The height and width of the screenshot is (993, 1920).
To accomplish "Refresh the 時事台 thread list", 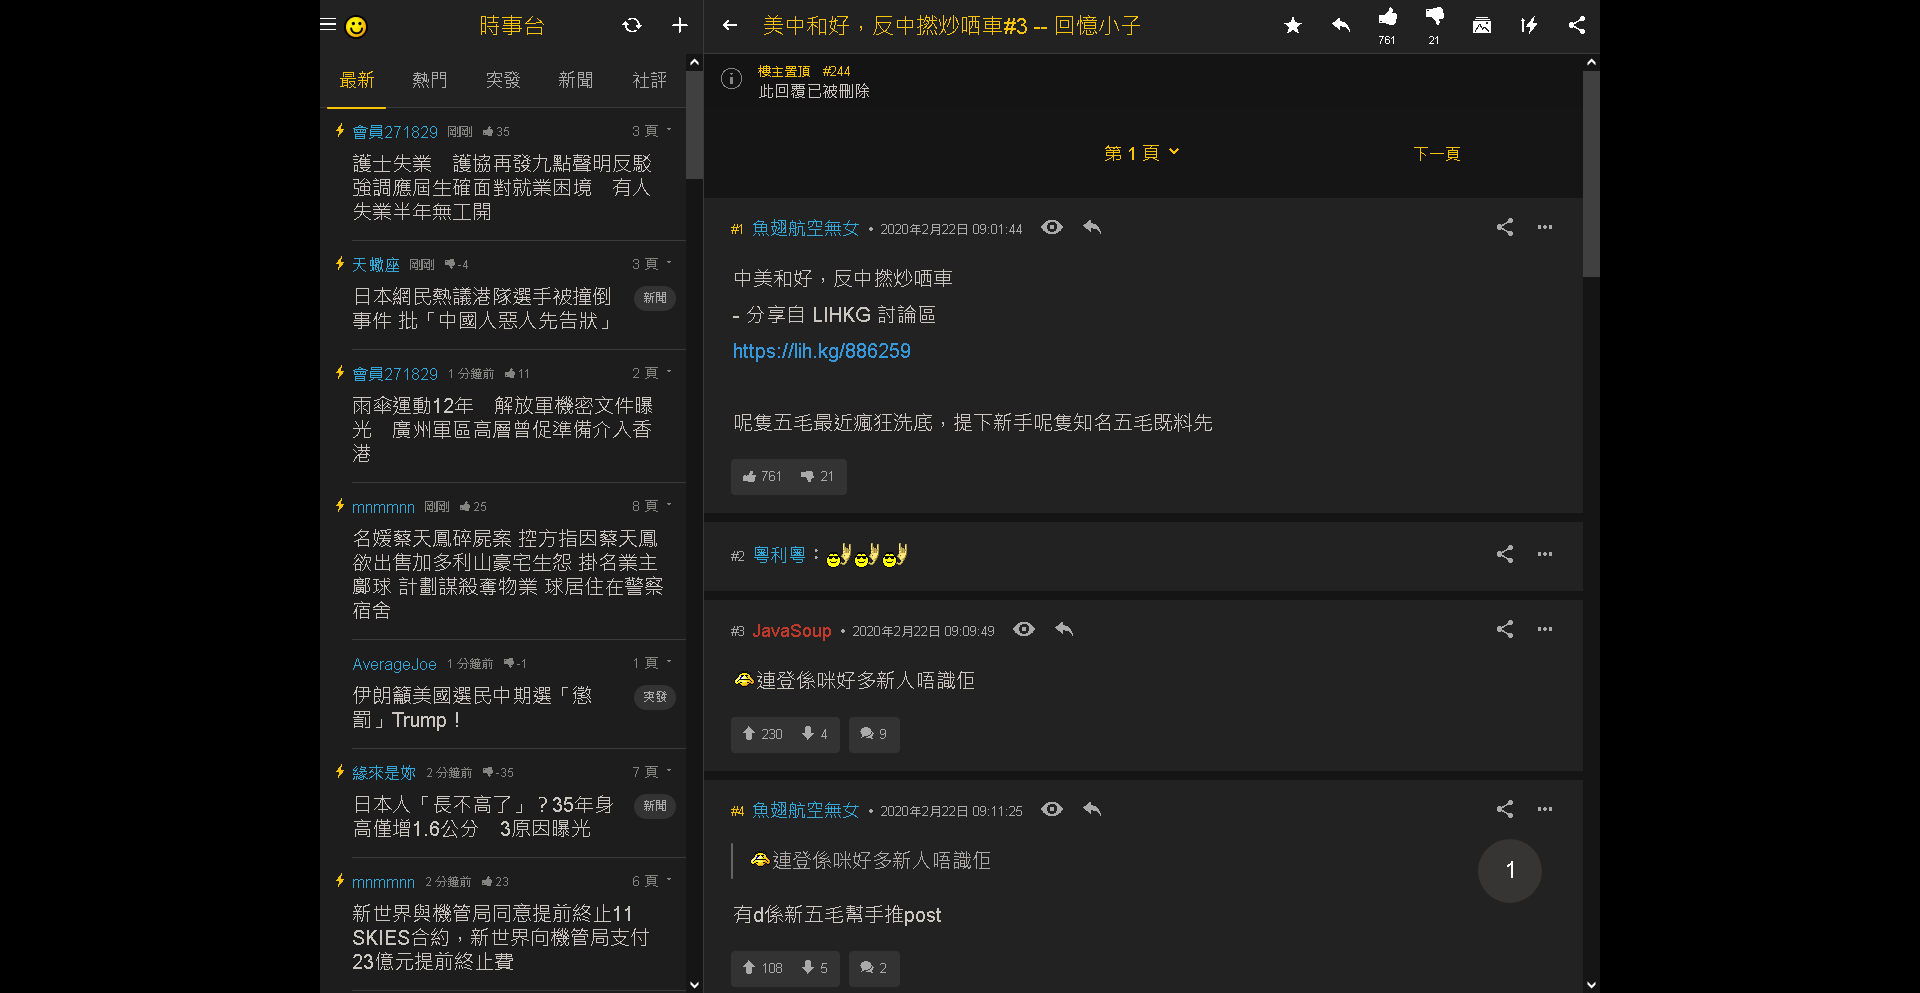I will point(632,25).
